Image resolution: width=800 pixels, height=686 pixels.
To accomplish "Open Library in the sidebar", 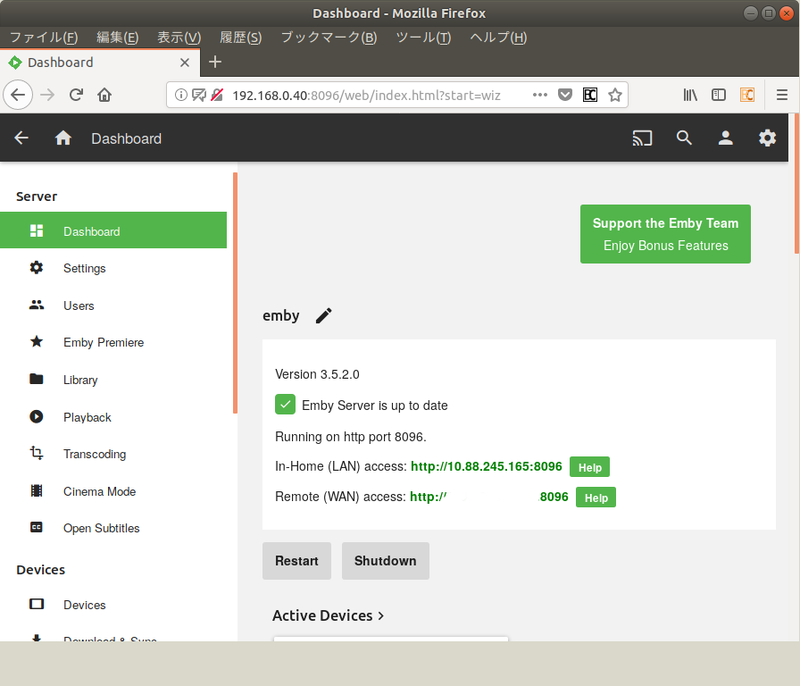I will click(x=113, y=379).
